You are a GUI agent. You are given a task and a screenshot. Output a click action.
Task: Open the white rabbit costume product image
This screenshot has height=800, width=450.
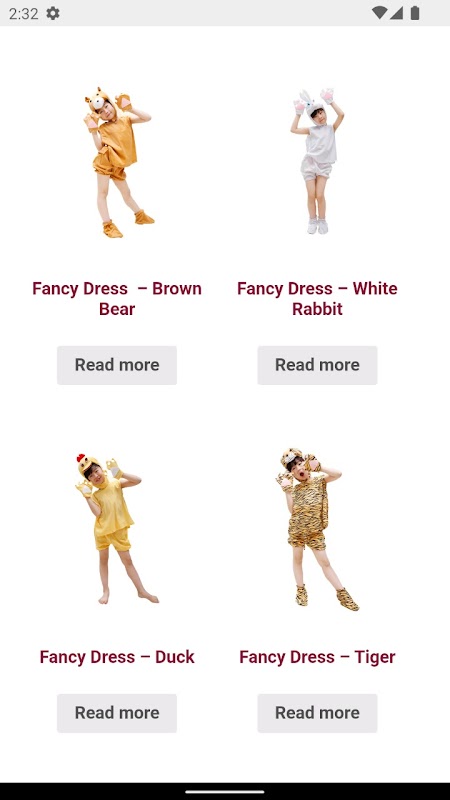pos(317,162)
